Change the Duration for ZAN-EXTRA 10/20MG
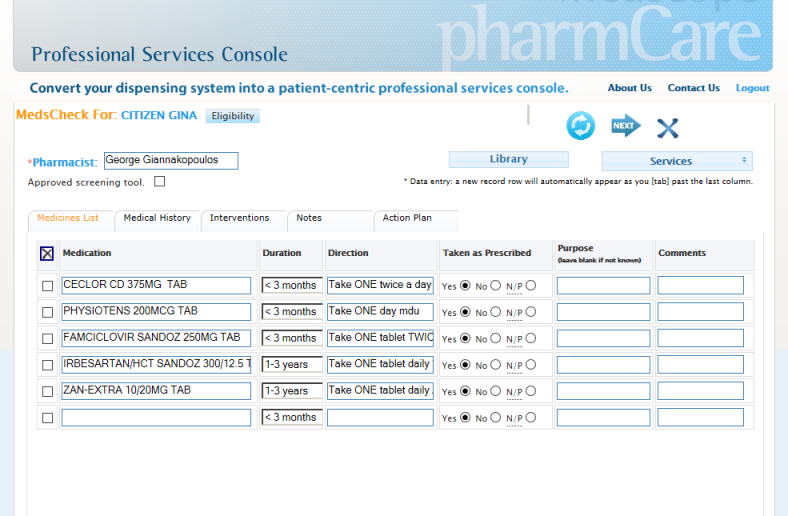788x516 pixels. [291, 391]
